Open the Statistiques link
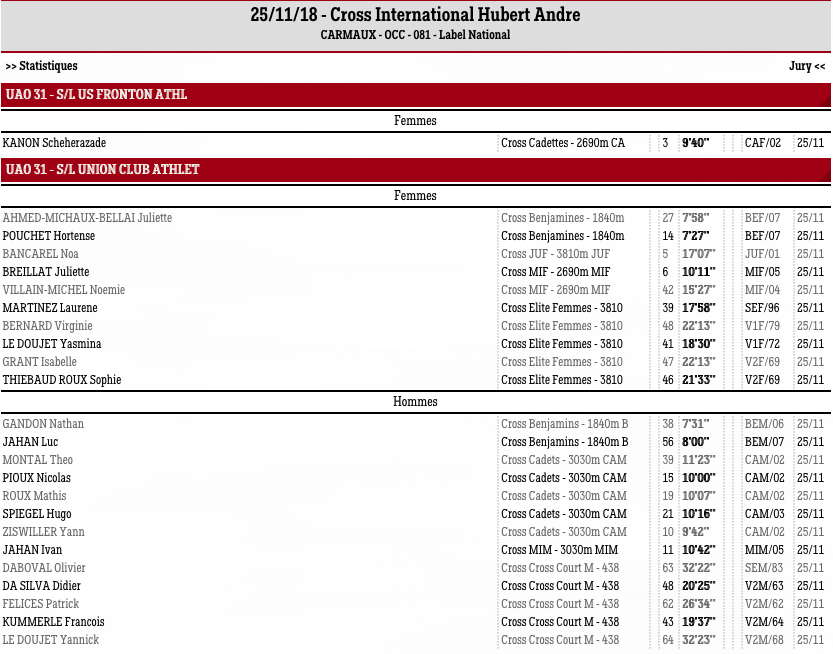 click(41, 66)
